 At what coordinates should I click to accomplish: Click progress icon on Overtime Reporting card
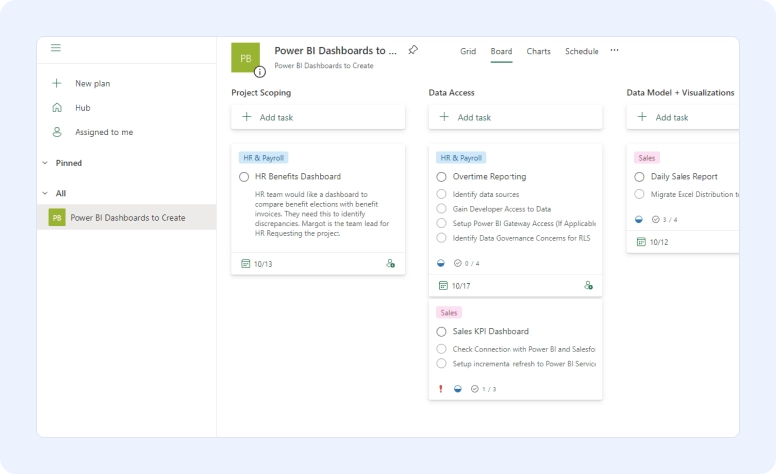click(441, 263)
